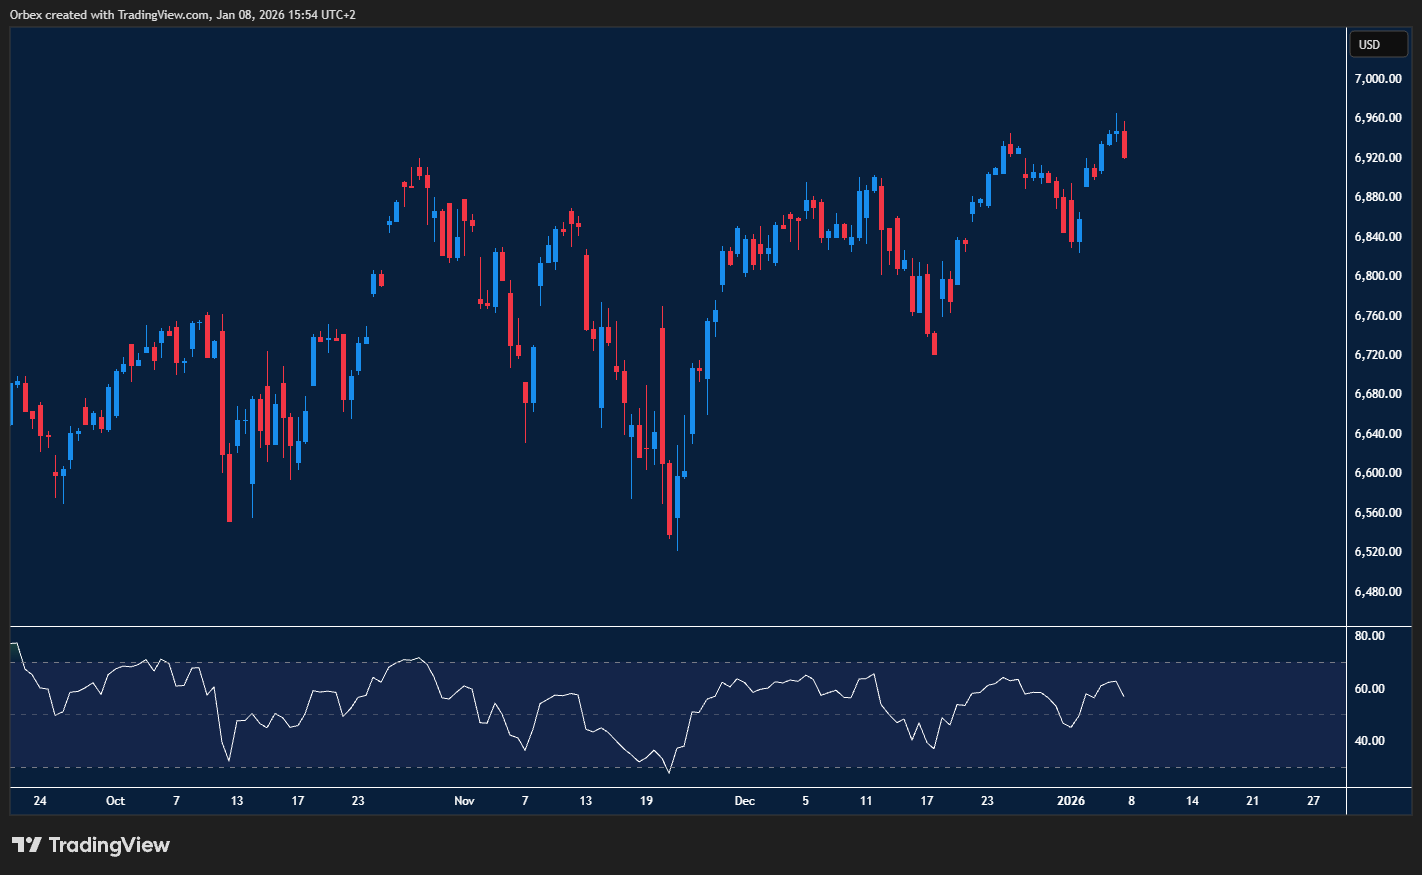
Task: Click the Oct label on the time axis
Action: (115, 800)
